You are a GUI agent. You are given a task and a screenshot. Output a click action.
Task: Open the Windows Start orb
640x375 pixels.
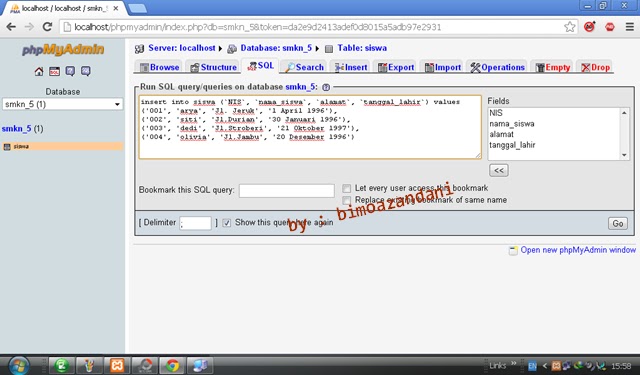(19, 365)
